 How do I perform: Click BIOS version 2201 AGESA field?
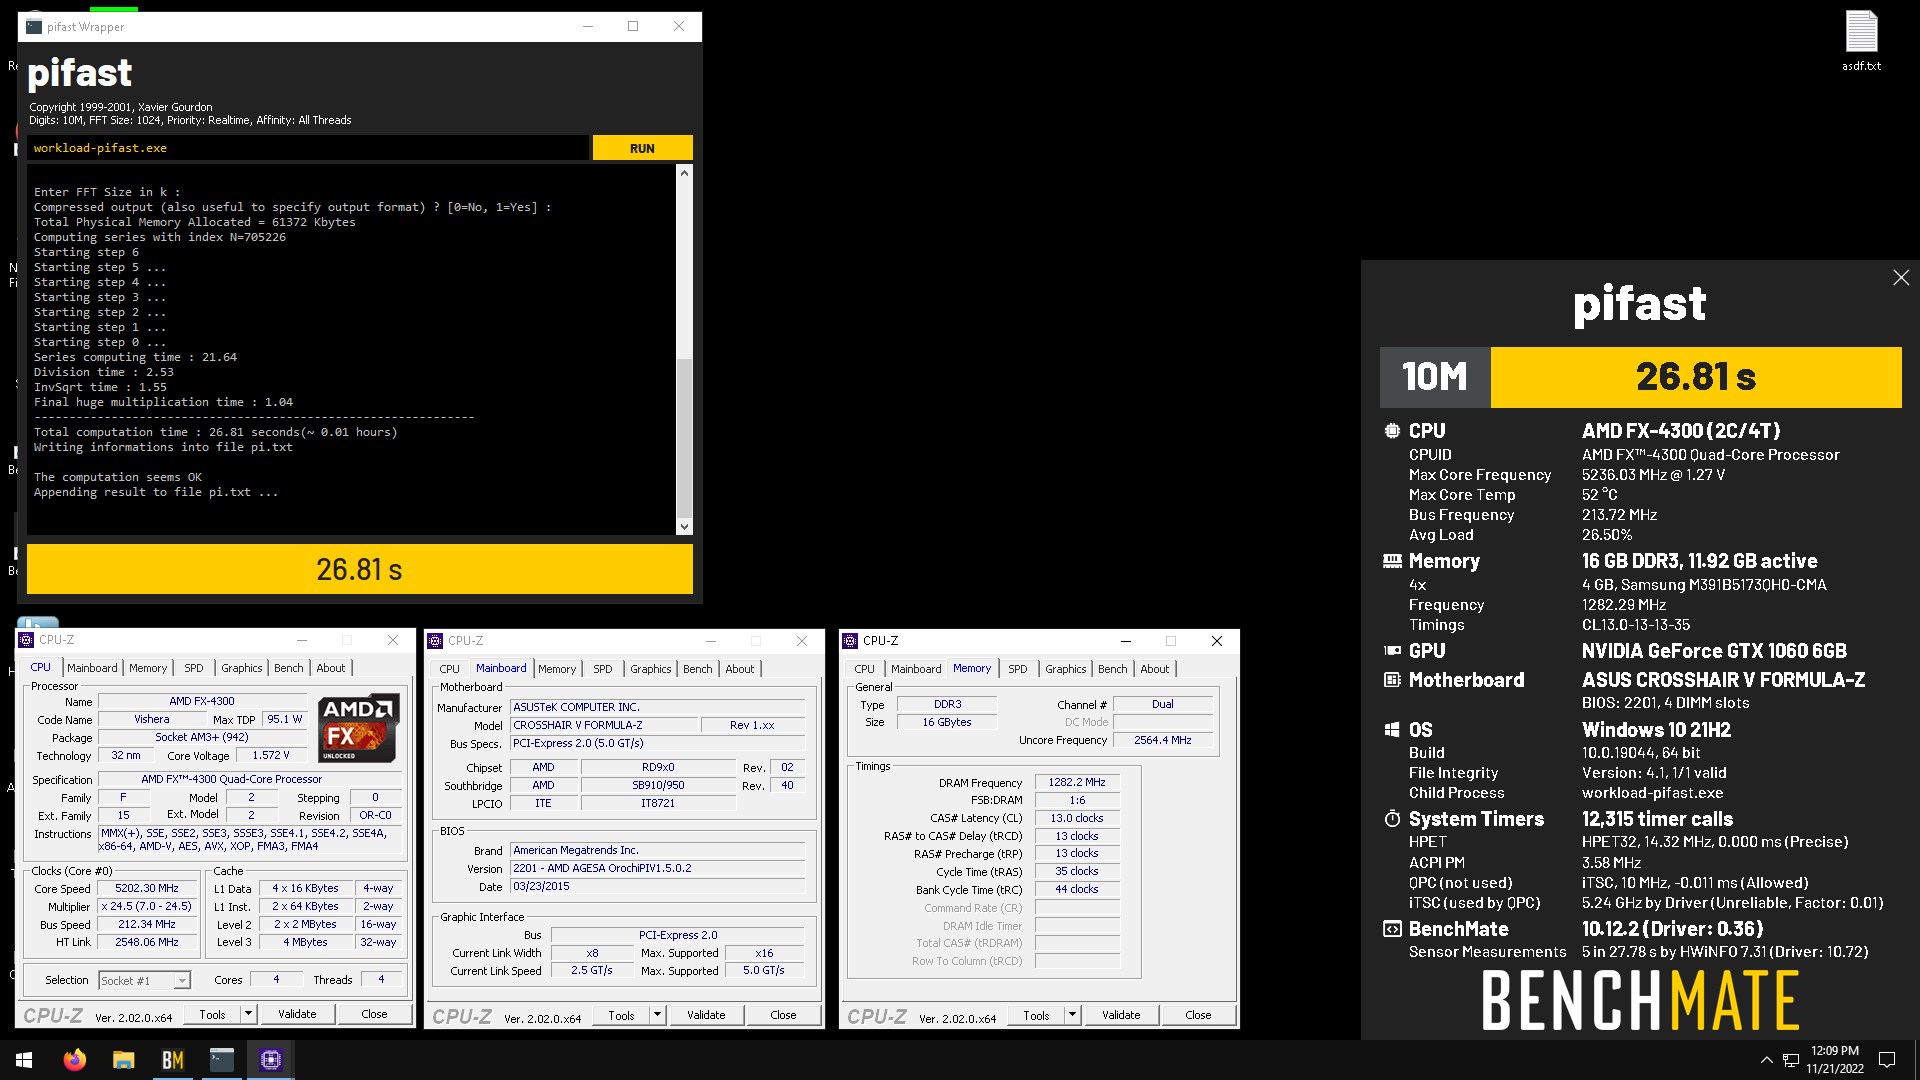tap(657, 868)
